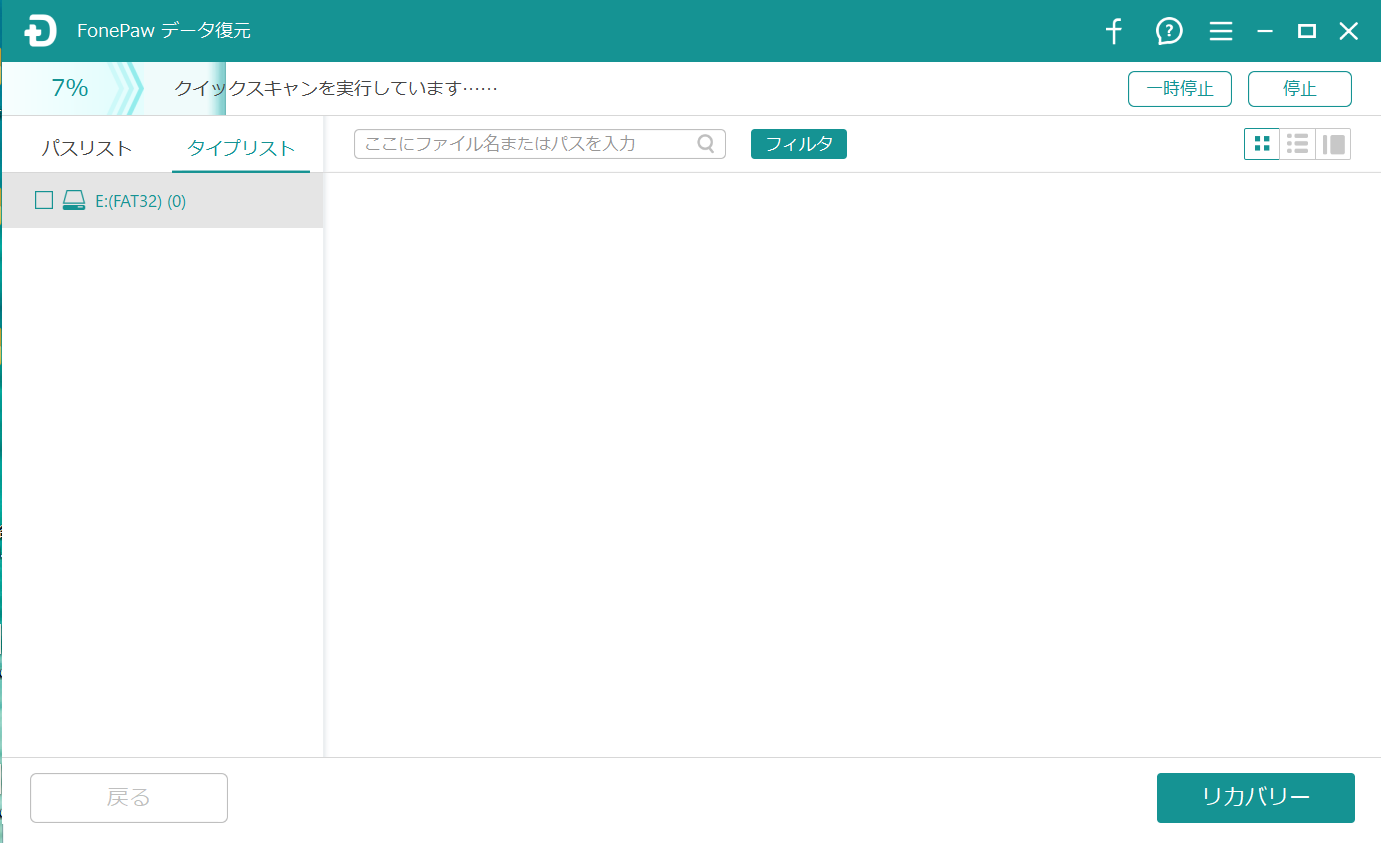Switch to list view layout
This screenshot has height=843, width=1381.
pyautogui.click(x=1298, y=144)
